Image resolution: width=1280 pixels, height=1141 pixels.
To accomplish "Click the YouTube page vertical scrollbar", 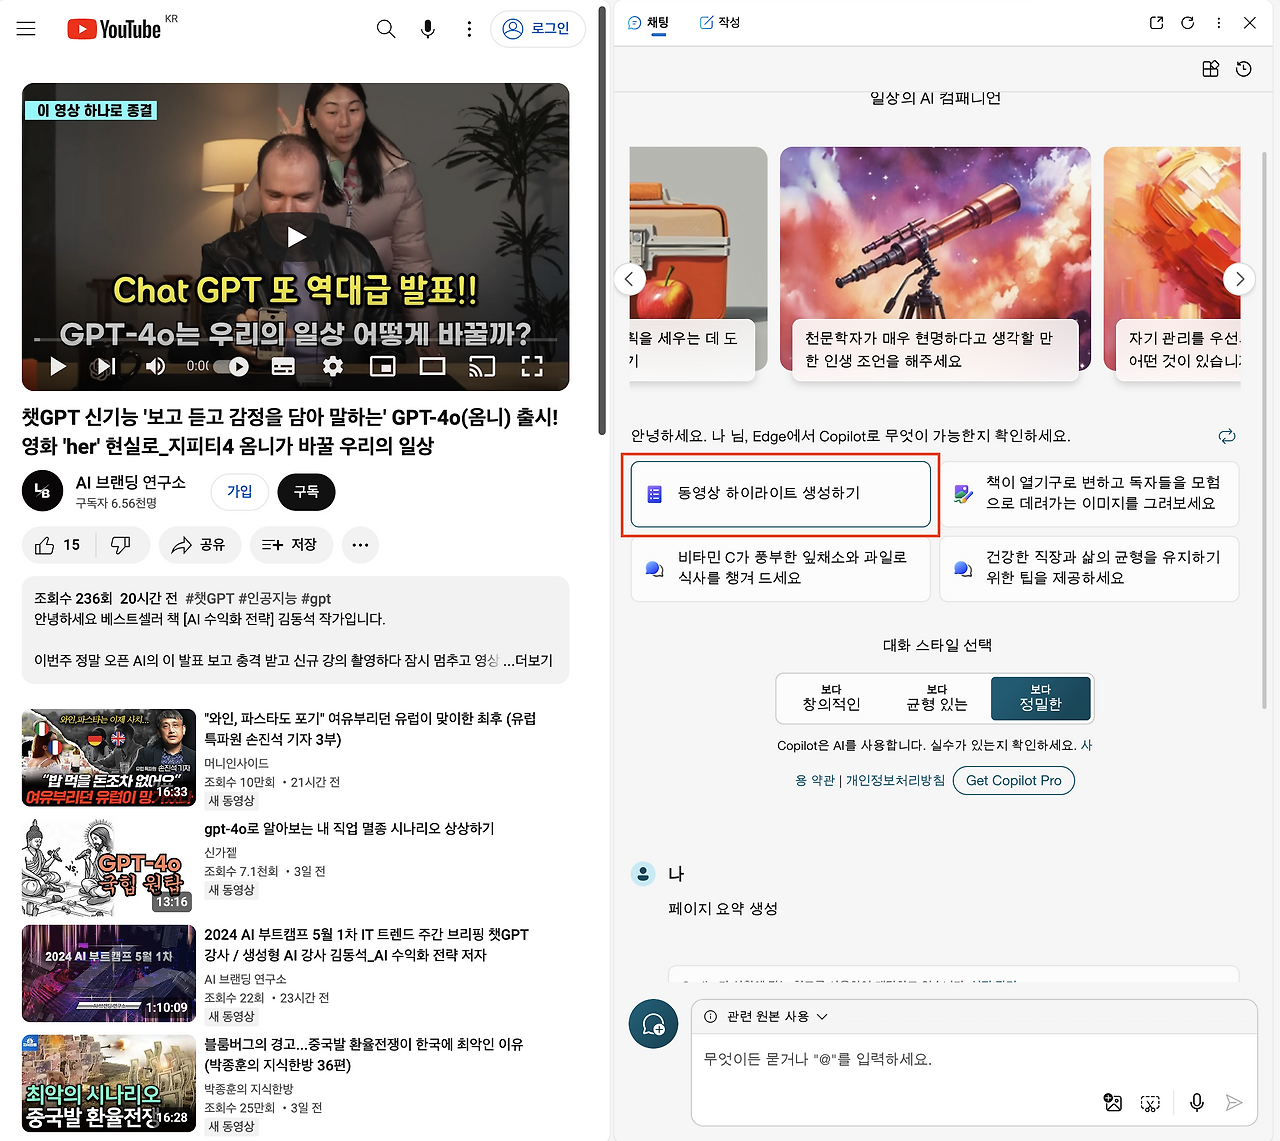I will 602,220.
